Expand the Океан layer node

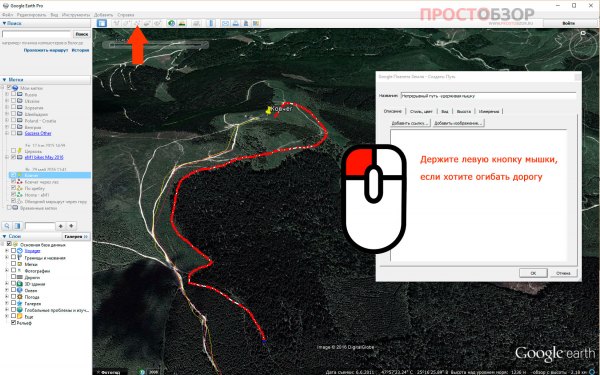coord(7,290)
